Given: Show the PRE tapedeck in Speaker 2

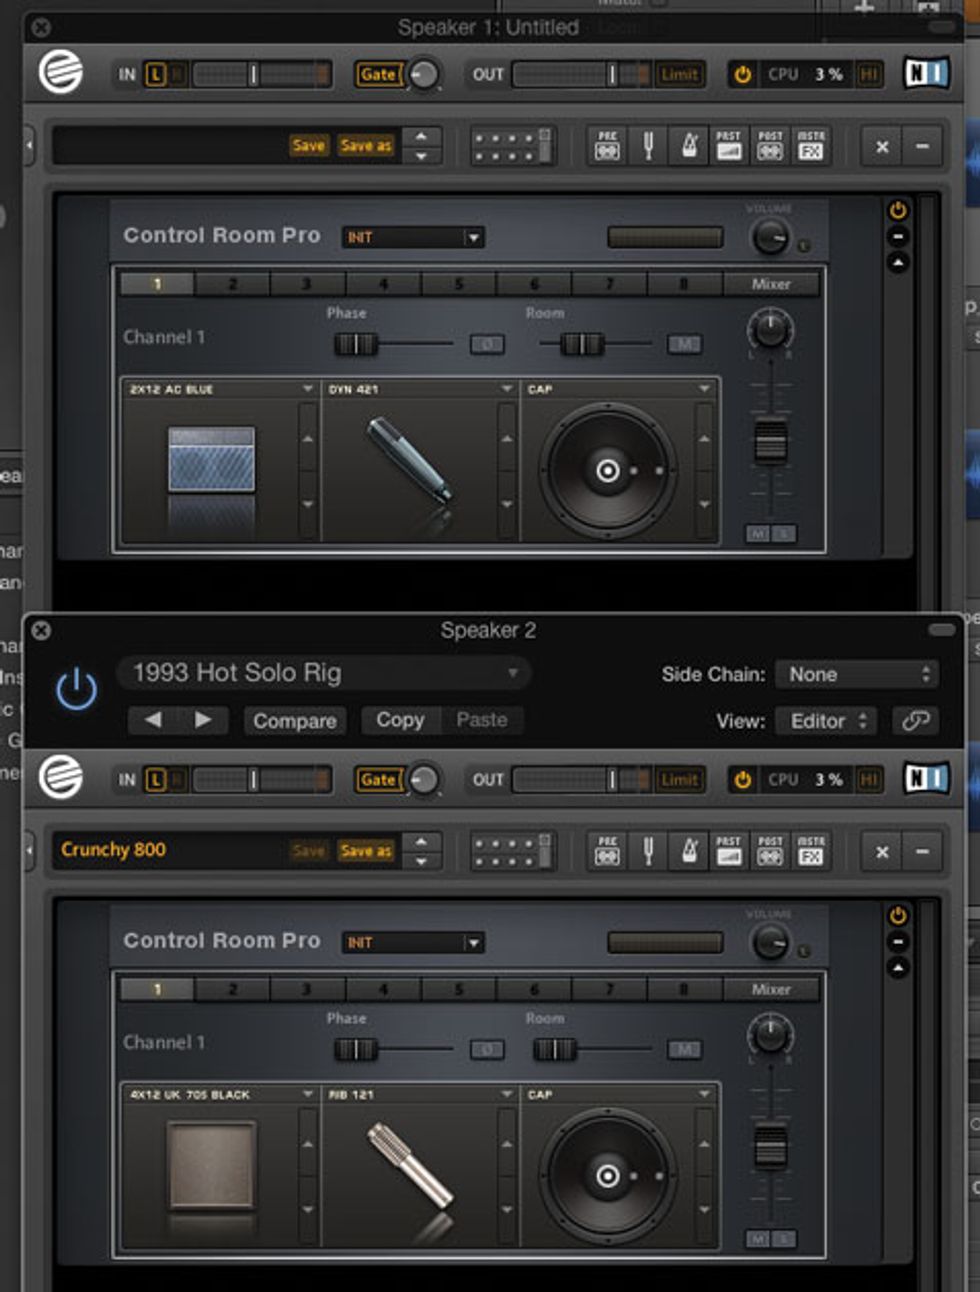Looking at the screenshot, I should pyautogui.click(x=607, y=851).
